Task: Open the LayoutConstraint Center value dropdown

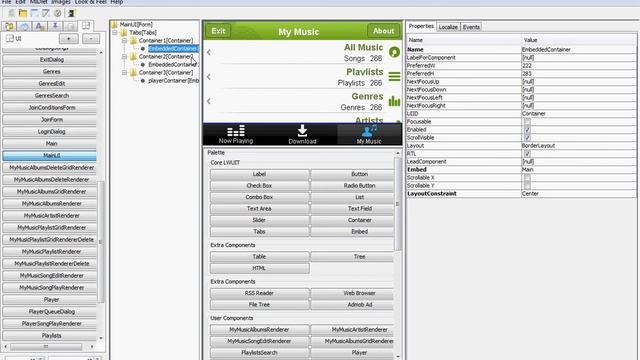Action: pos(578,194)
